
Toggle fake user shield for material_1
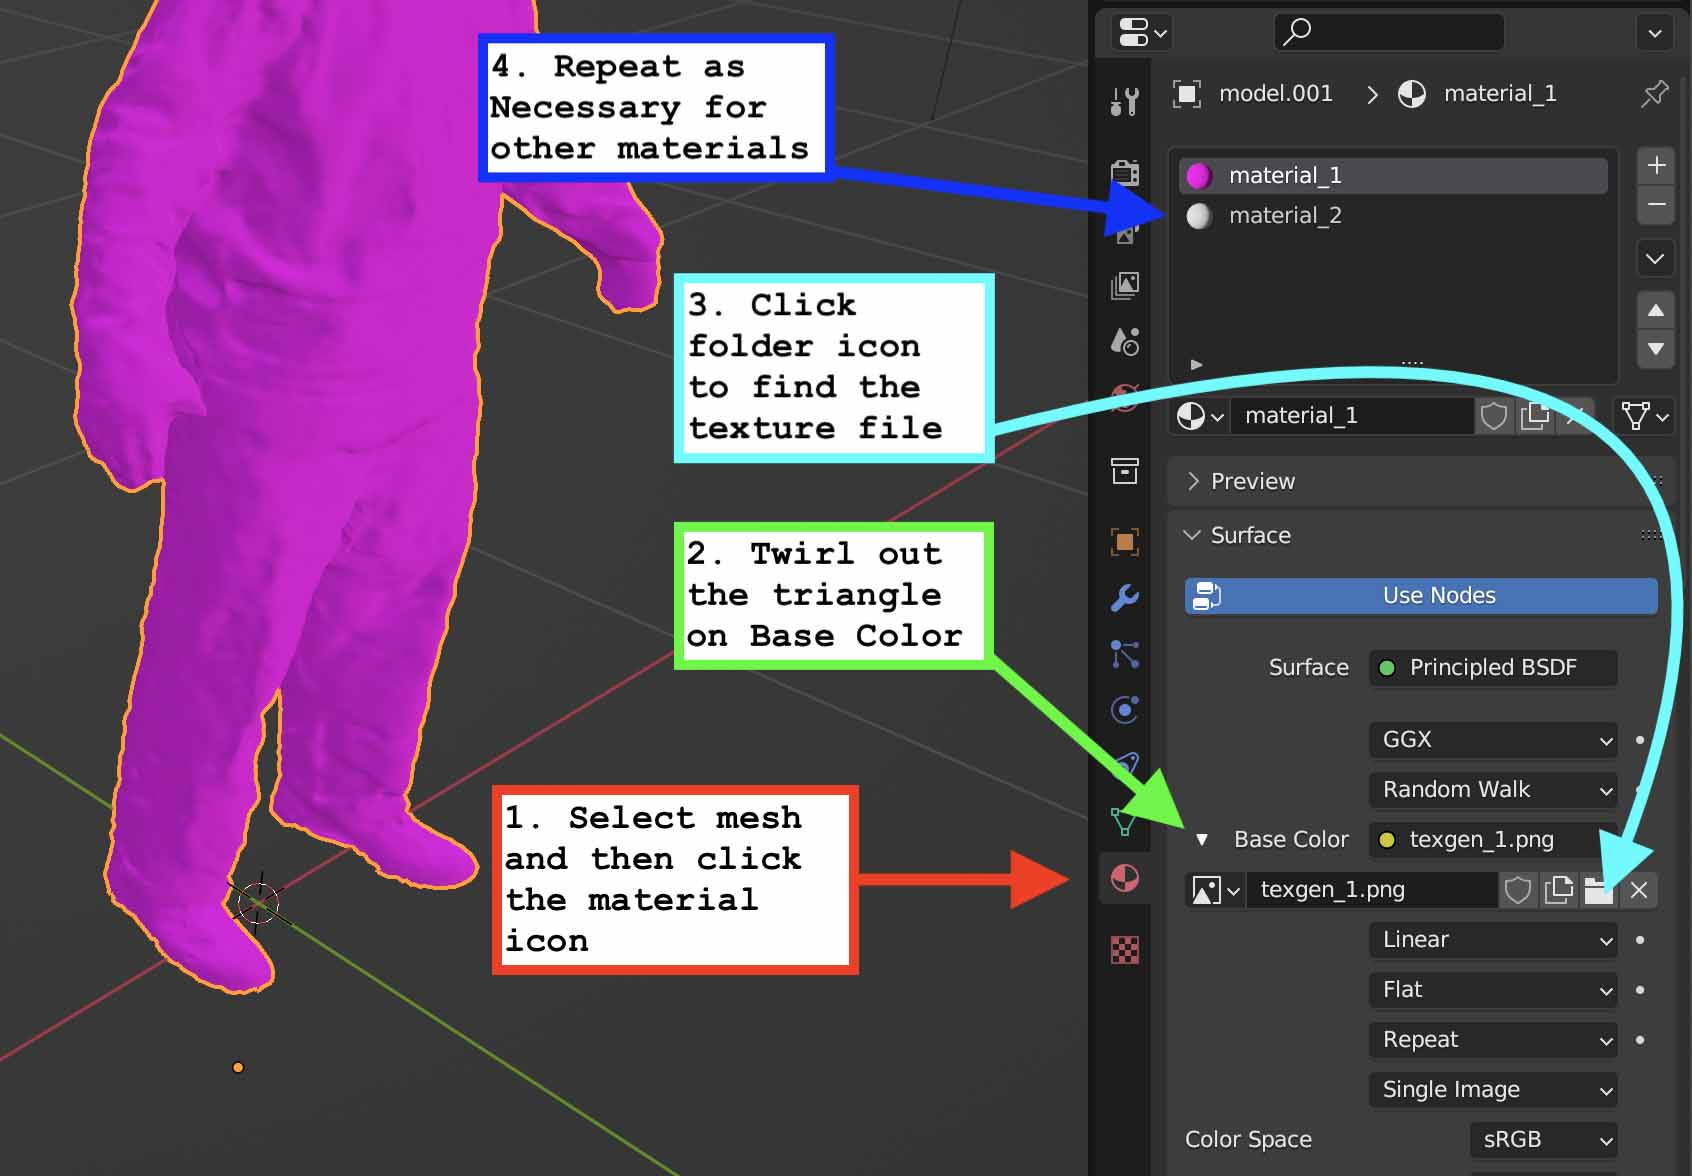pyautogui.click(x=1494, y=416)
